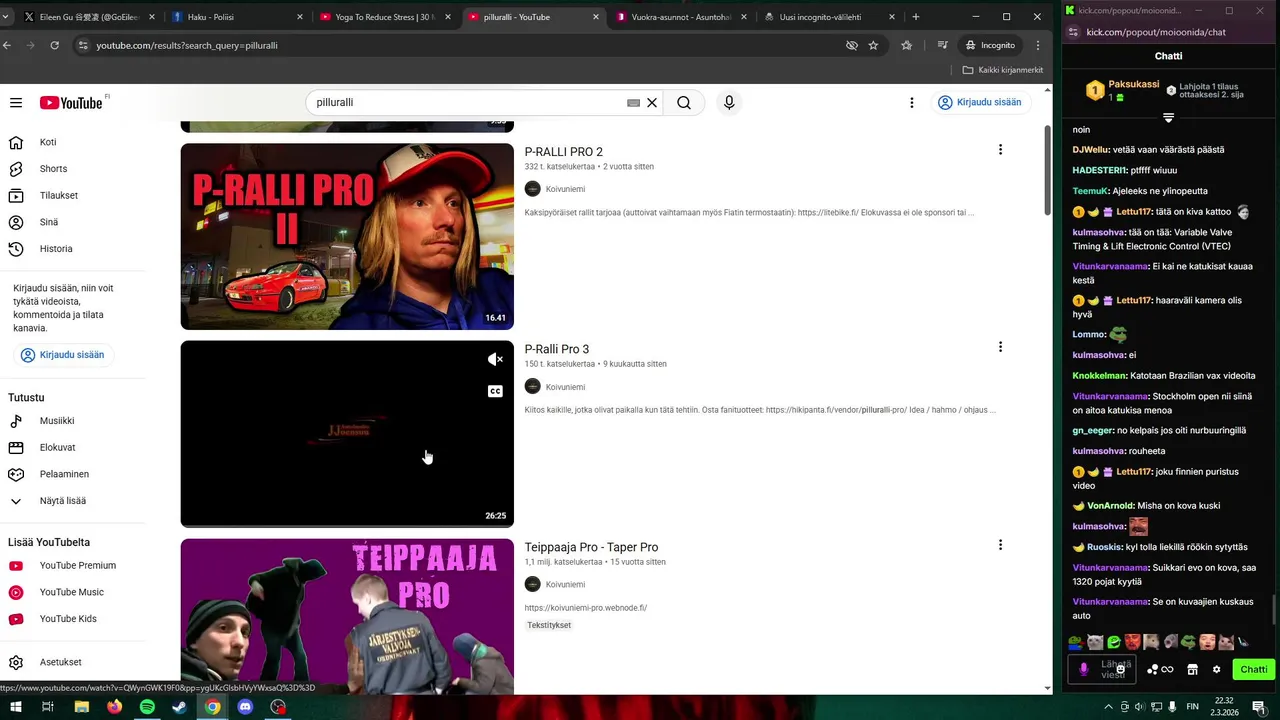Open Chrome media control icon

tap(942, 45)
